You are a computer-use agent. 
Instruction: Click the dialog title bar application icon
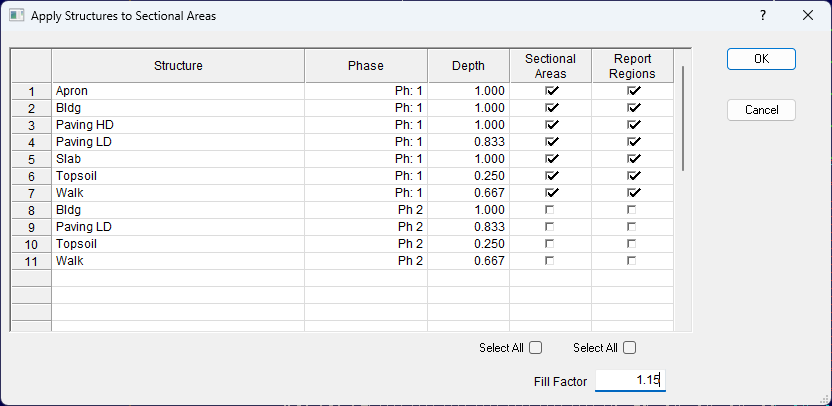click(x=16, y=15)
